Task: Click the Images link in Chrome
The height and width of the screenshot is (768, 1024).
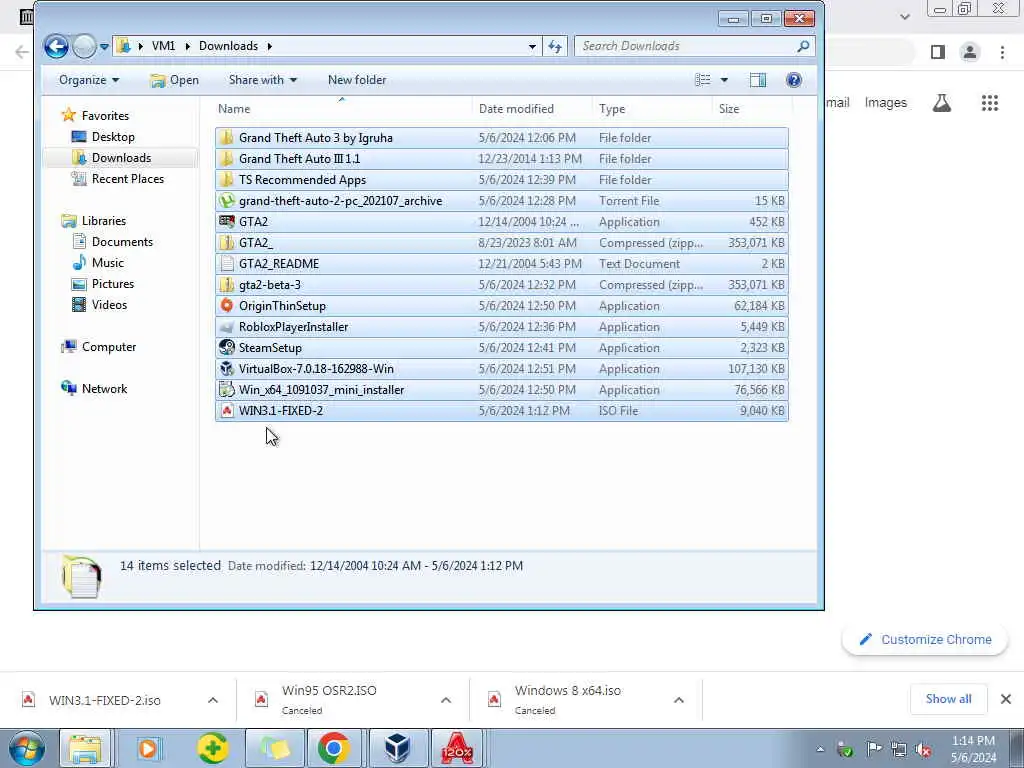Action: point(886,103)
